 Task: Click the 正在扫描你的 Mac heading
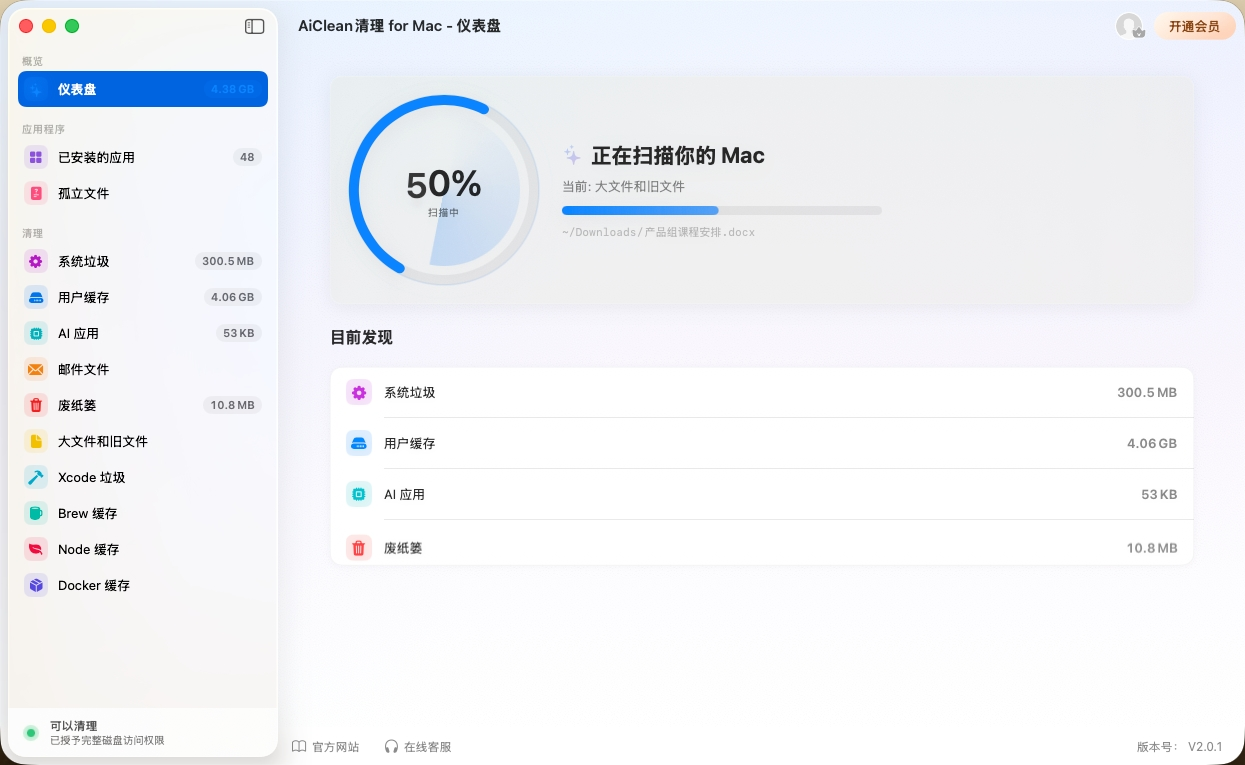point(678,155)
